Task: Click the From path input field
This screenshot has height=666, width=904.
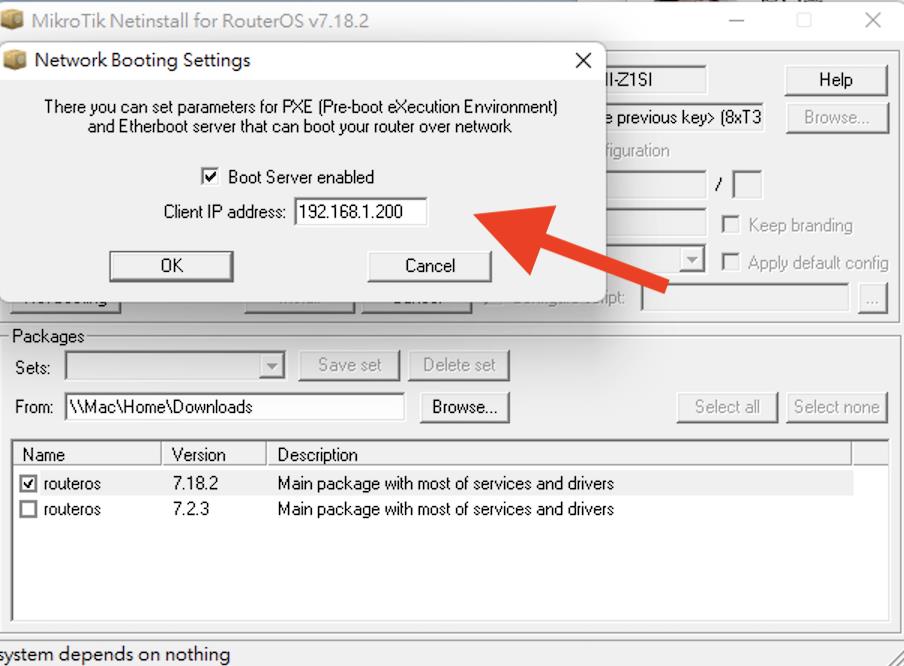Action: point(234,407)
